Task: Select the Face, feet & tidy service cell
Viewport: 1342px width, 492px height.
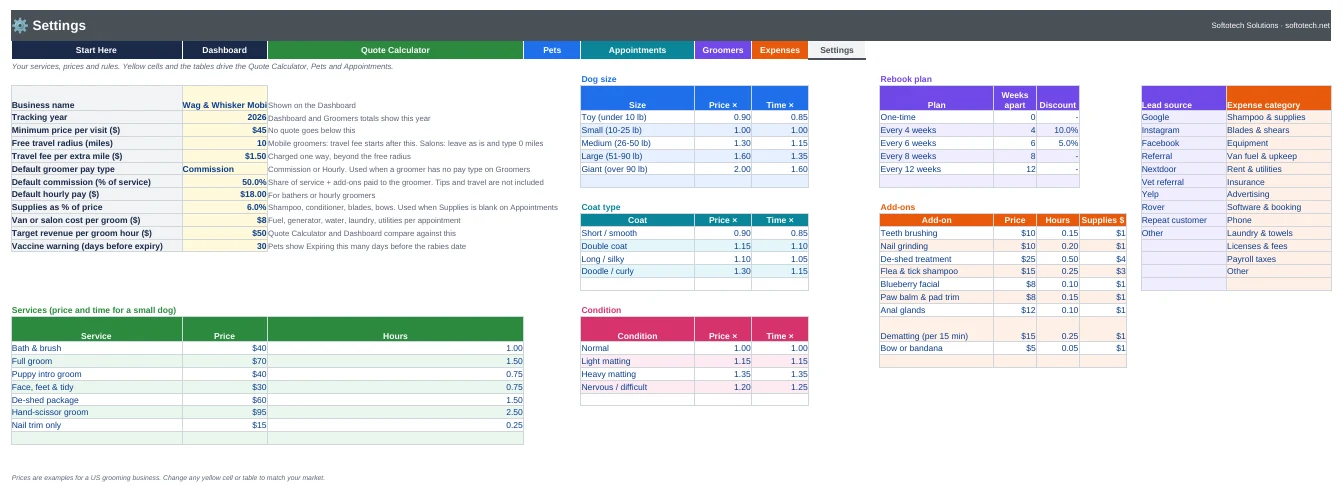Action: 97,387
